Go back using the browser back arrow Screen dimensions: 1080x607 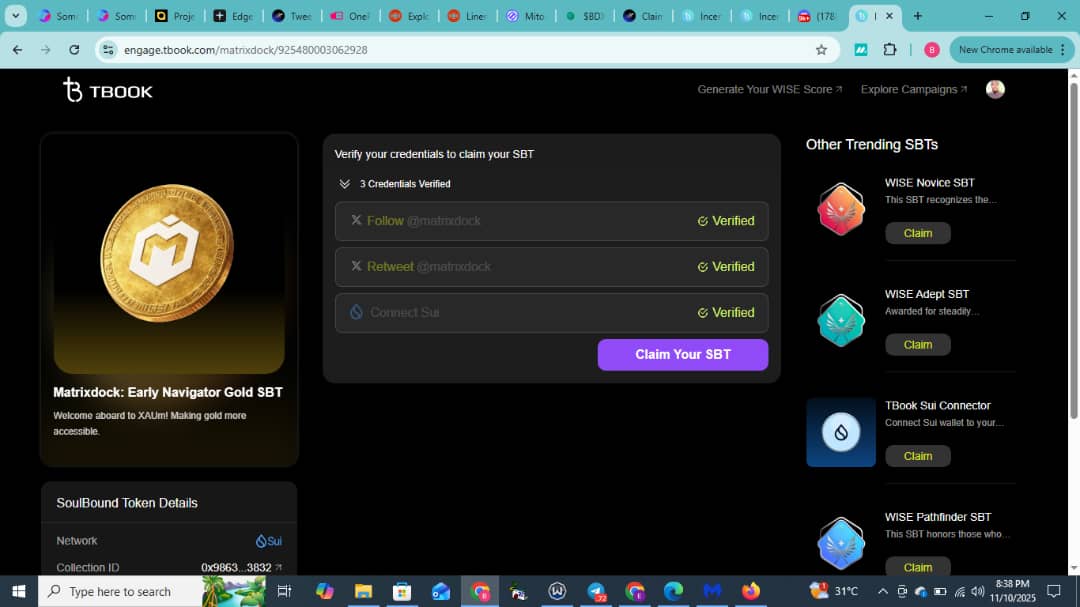(x=17, y=50)
